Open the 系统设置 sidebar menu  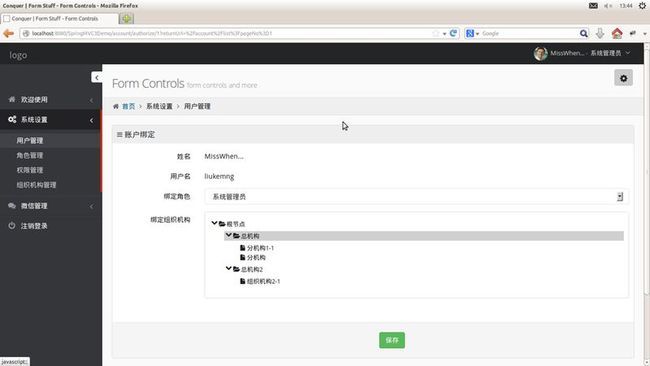(51, 119)
